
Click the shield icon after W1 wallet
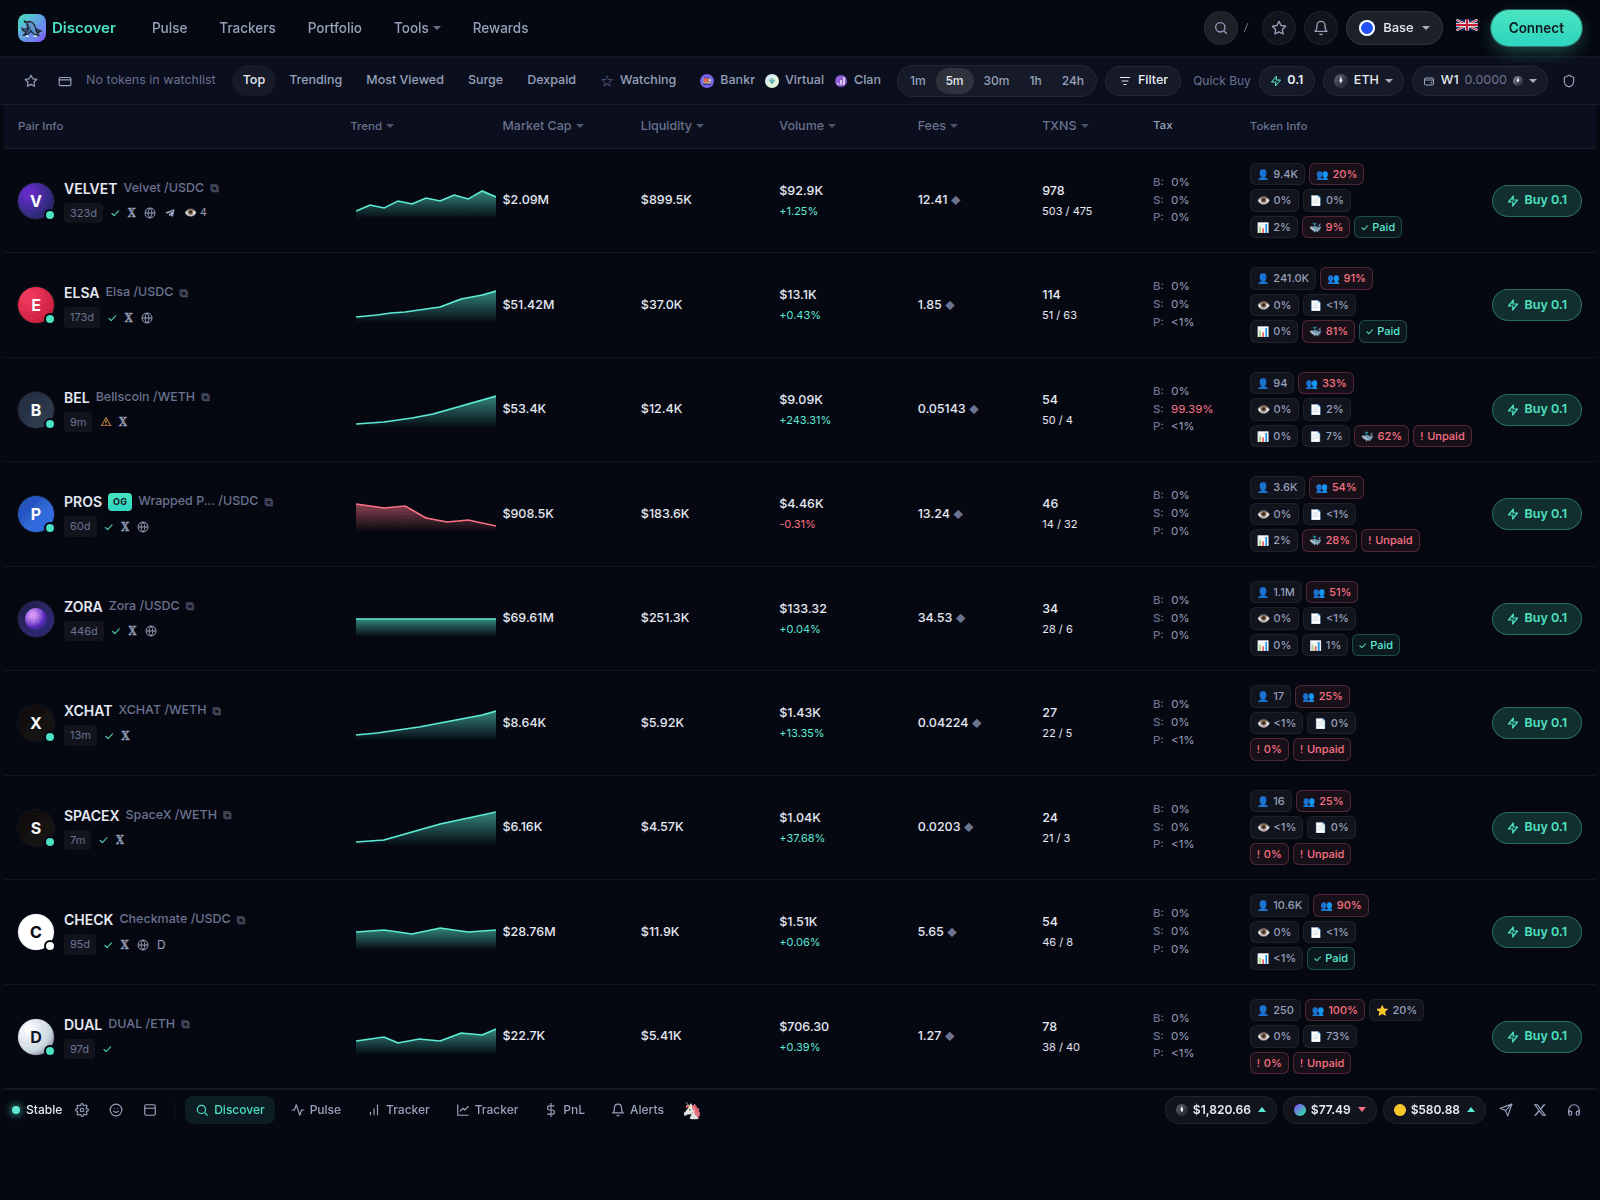point(1569,81)
